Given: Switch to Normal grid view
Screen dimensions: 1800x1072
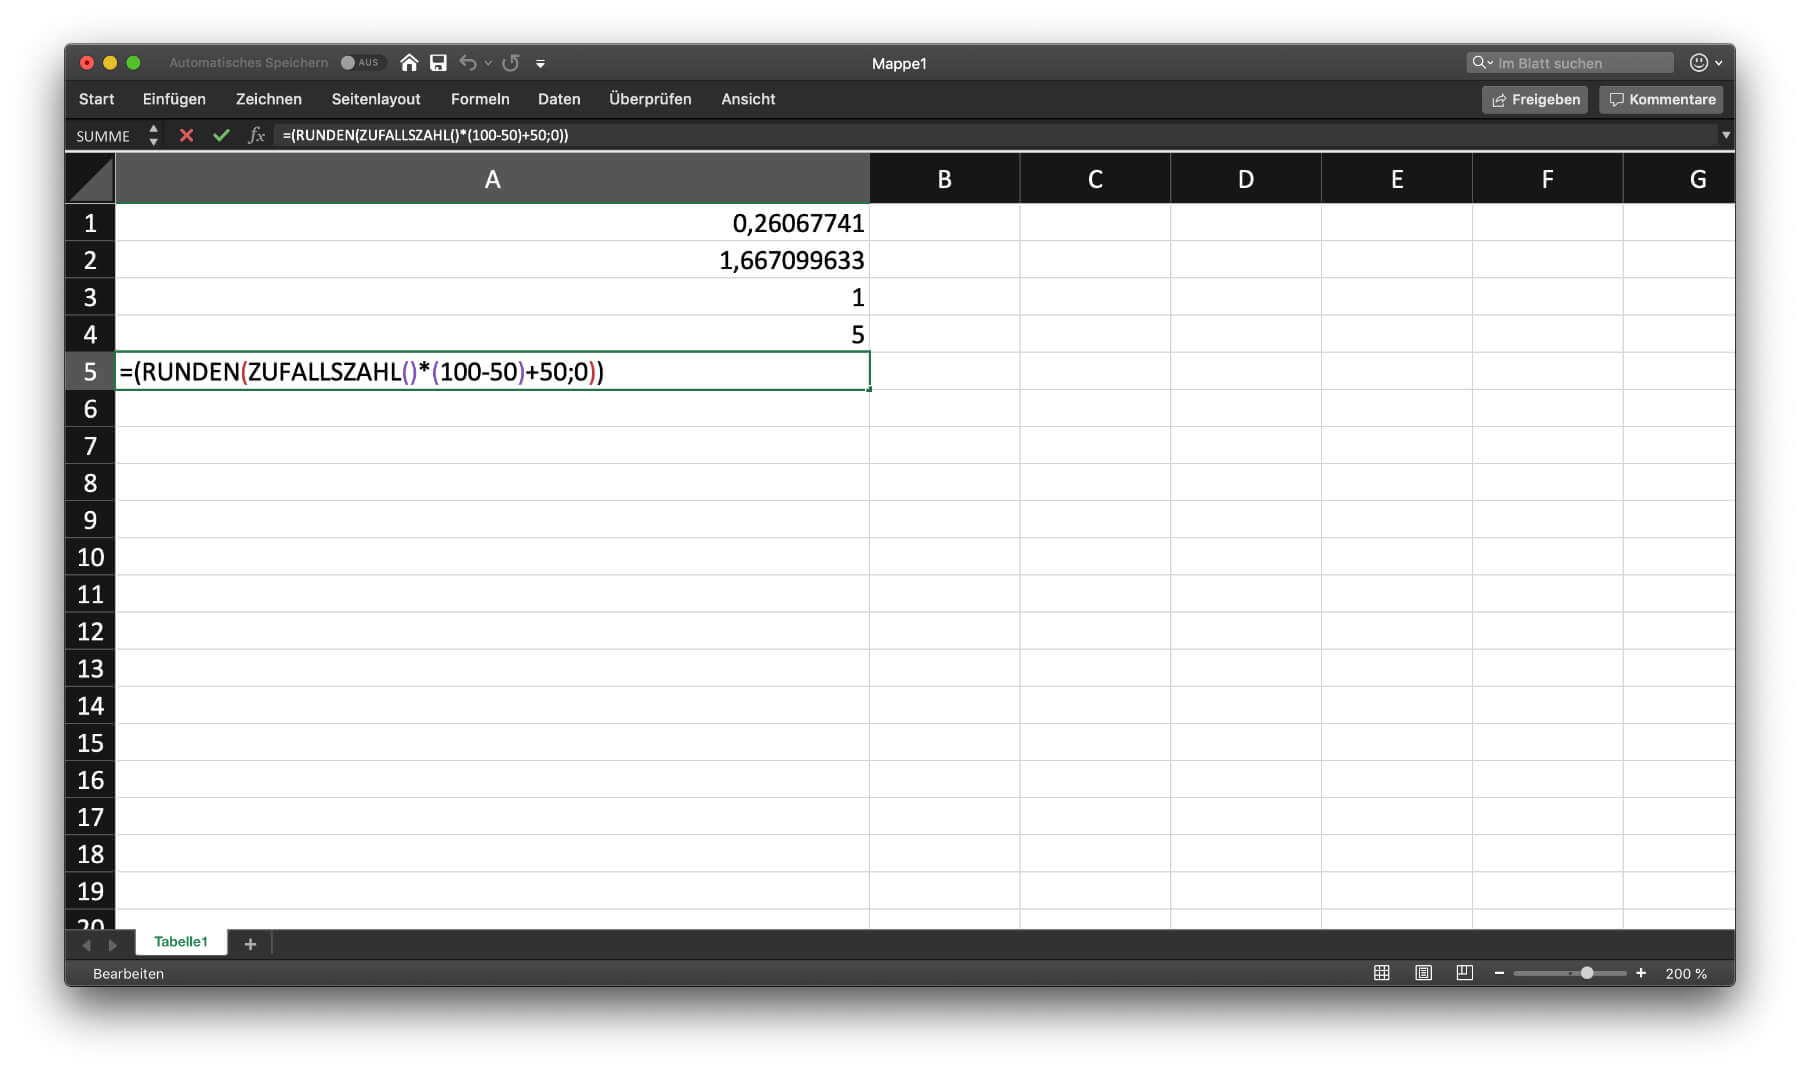Looking at the screenshot, I should 1382,973.
